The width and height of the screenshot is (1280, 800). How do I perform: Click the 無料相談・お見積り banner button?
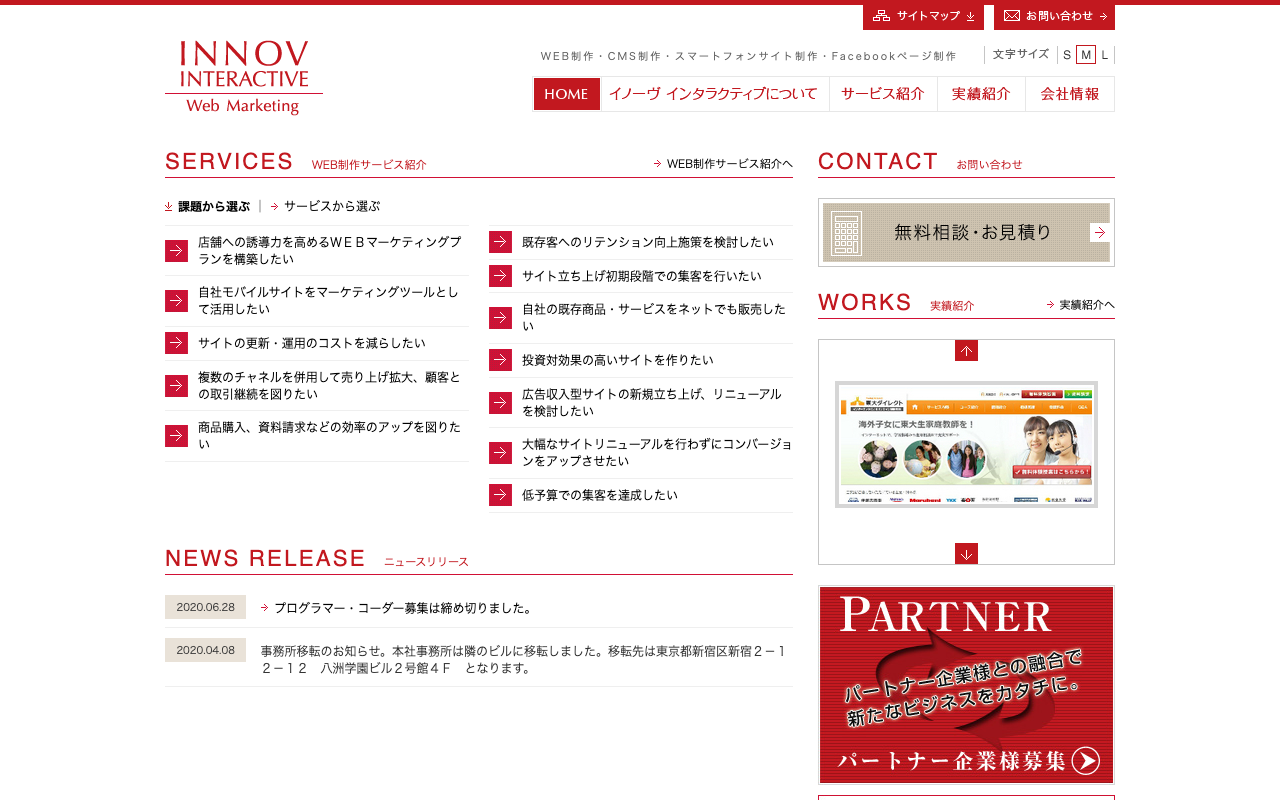[966, 233]
